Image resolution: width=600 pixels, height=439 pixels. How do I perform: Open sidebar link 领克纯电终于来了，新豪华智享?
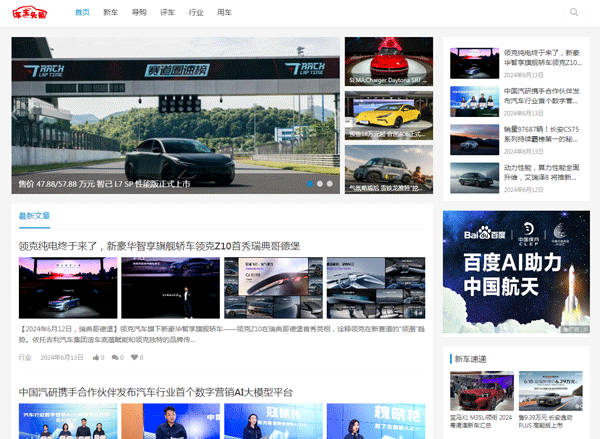pyautogui.click(x=543, y=57)
